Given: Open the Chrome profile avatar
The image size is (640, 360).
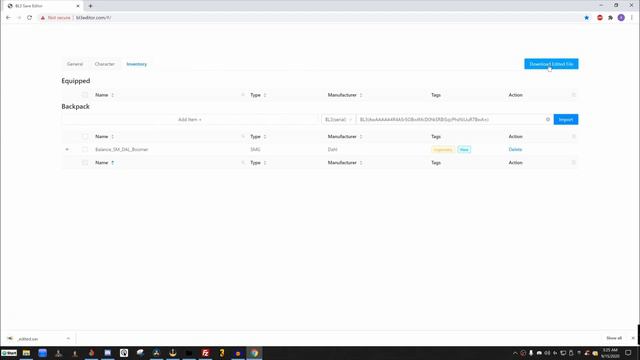Looking at the screenshot, I should coord(621,18).
